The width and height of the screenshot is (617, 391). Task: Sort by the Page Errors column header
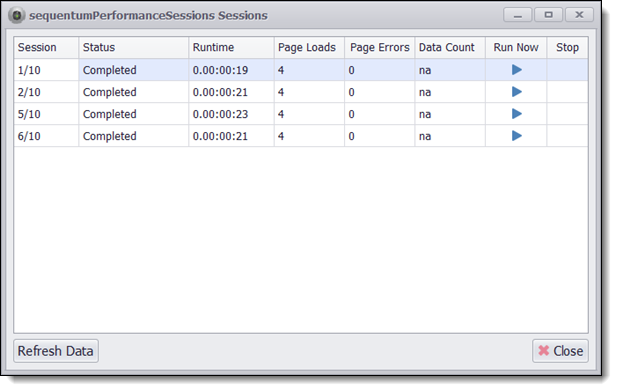(x=380, y=48)
